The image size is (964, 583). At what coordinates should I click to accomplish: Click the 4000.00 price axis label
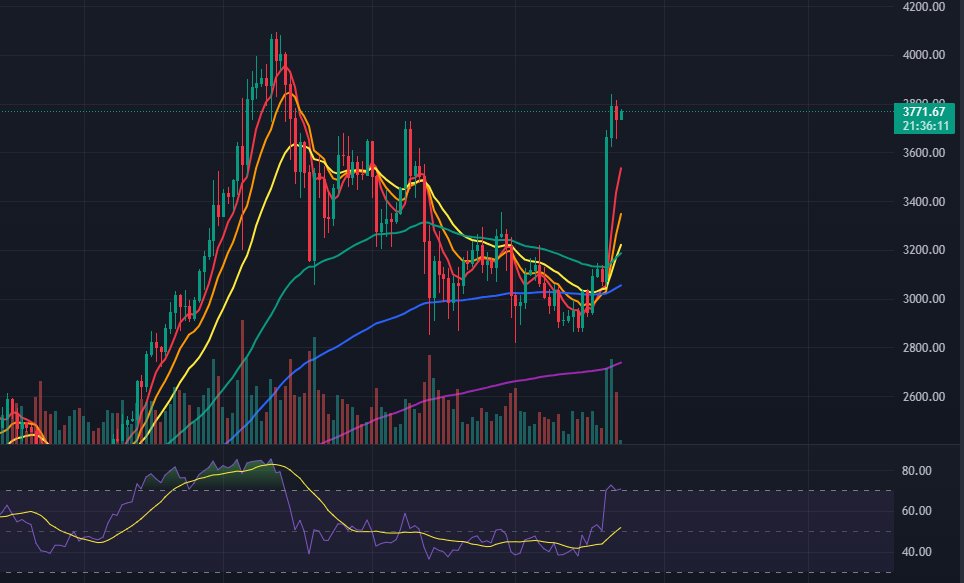tap(923, 55)
